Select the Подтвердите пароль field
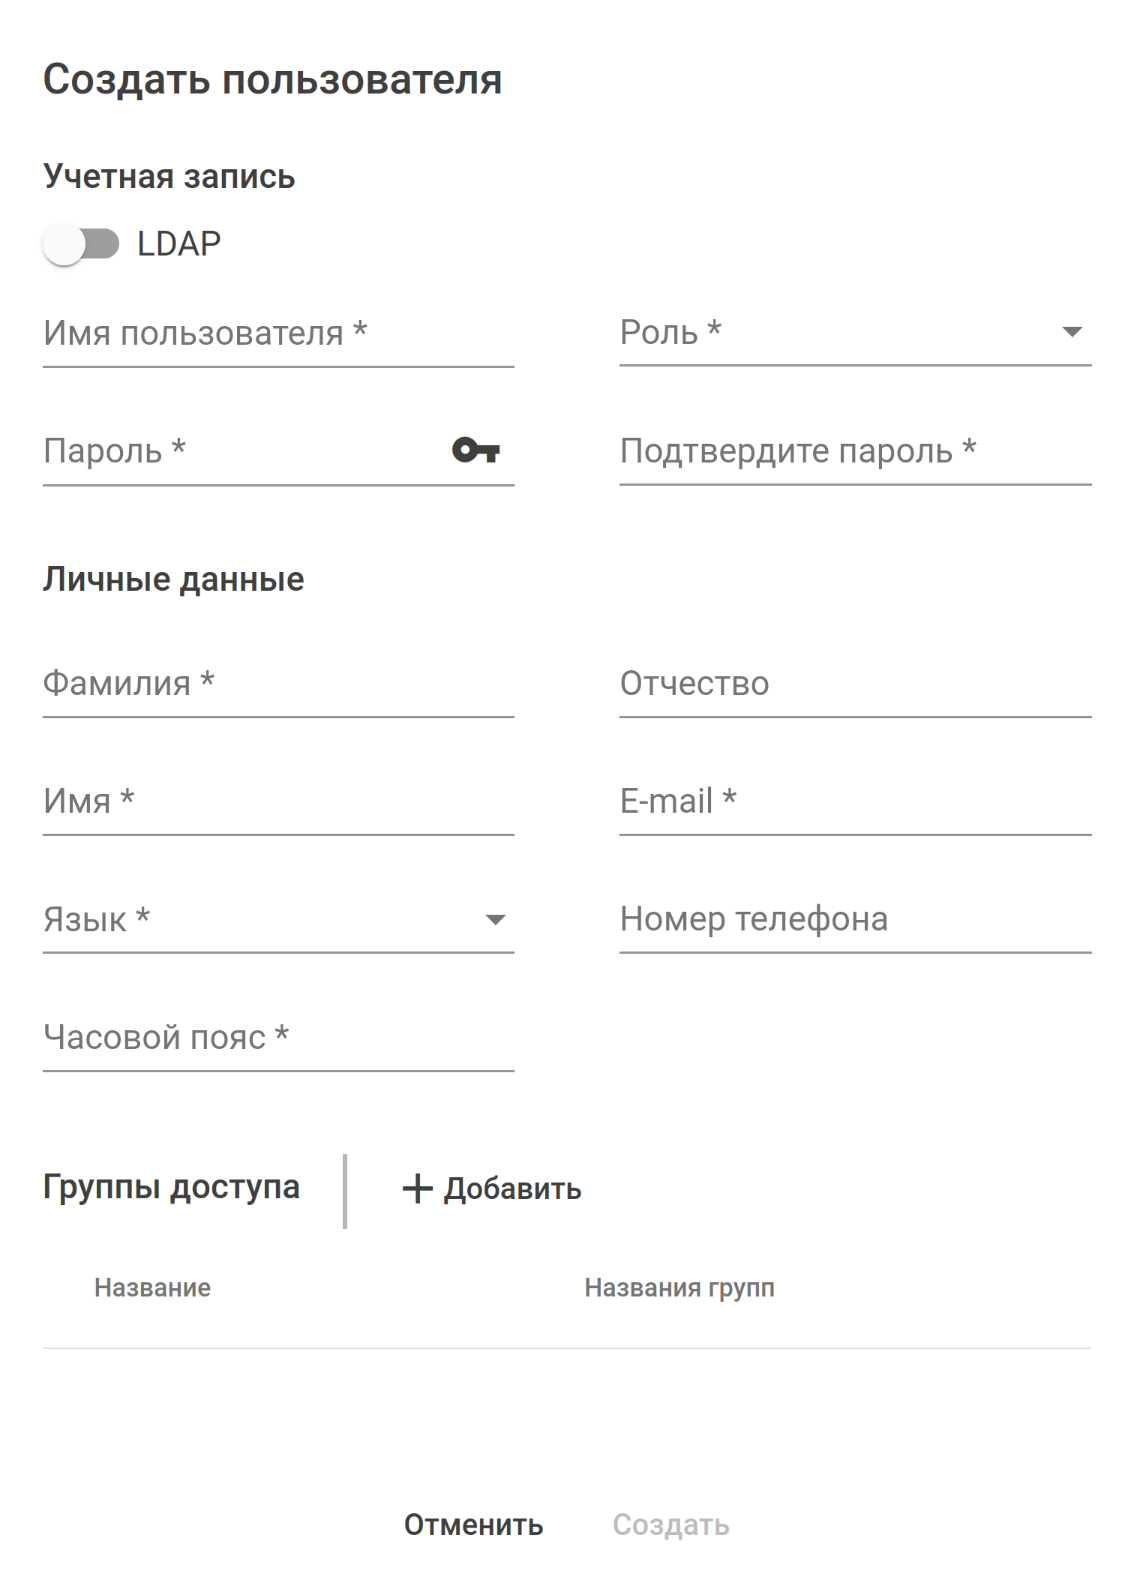 tap(854, 452)
